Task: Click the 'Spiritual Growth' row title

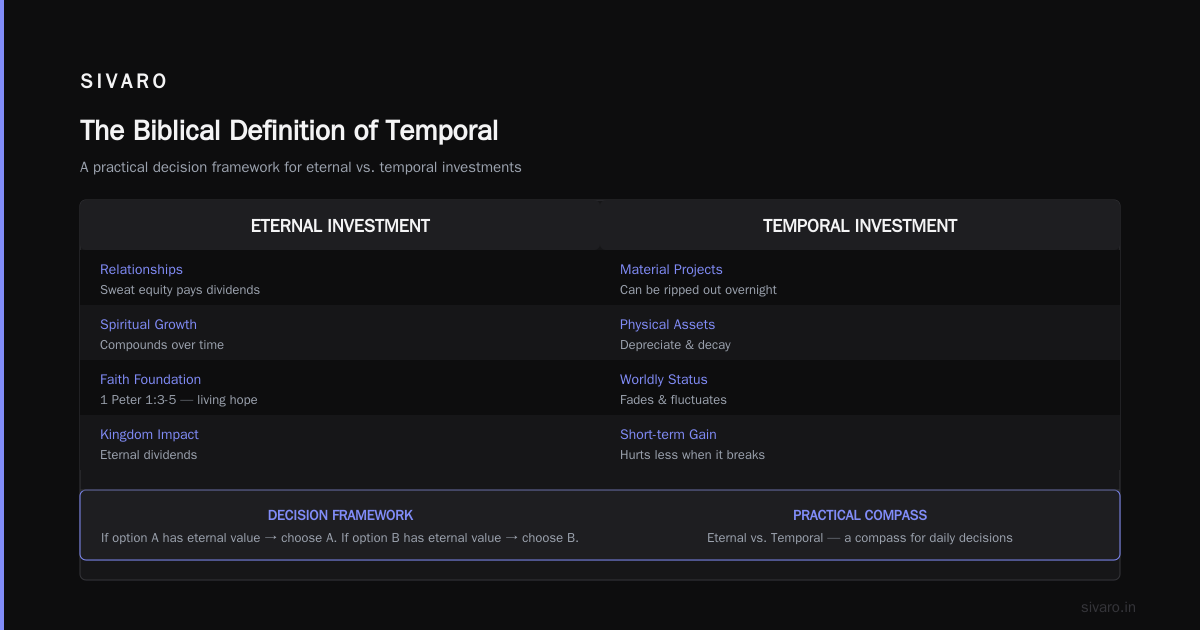Action: [148, 324]
